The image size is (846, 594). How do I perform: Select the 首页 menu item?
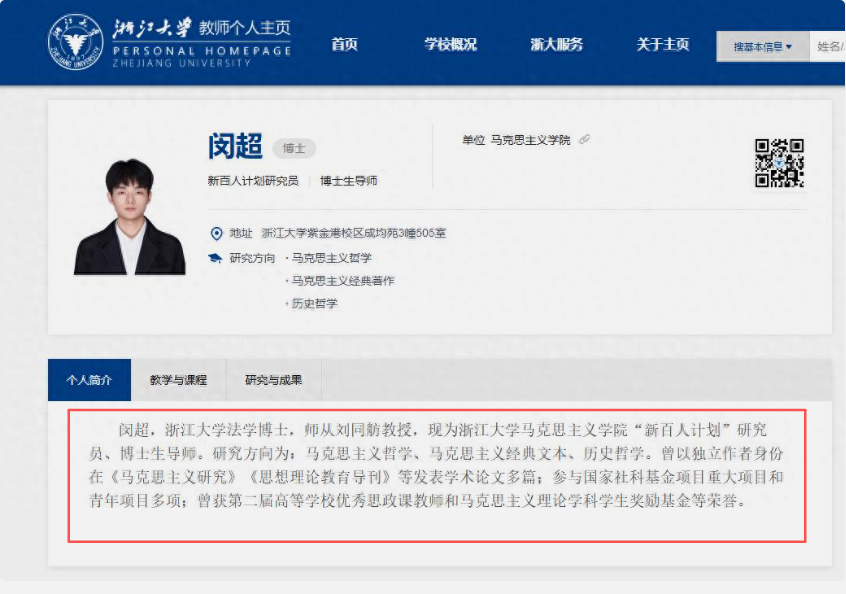pos(344,44)
